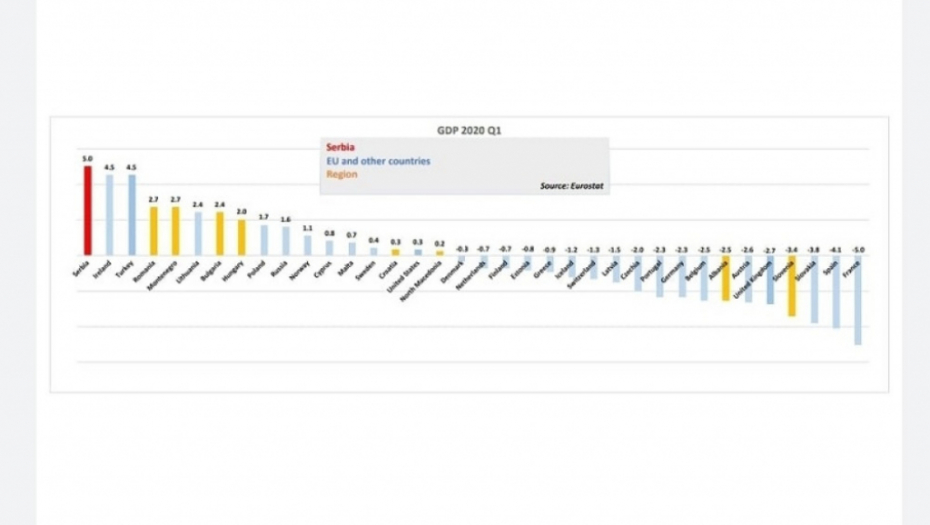
Task: Click the 5.0 value label above Serbia
Action: coord(88,158)
